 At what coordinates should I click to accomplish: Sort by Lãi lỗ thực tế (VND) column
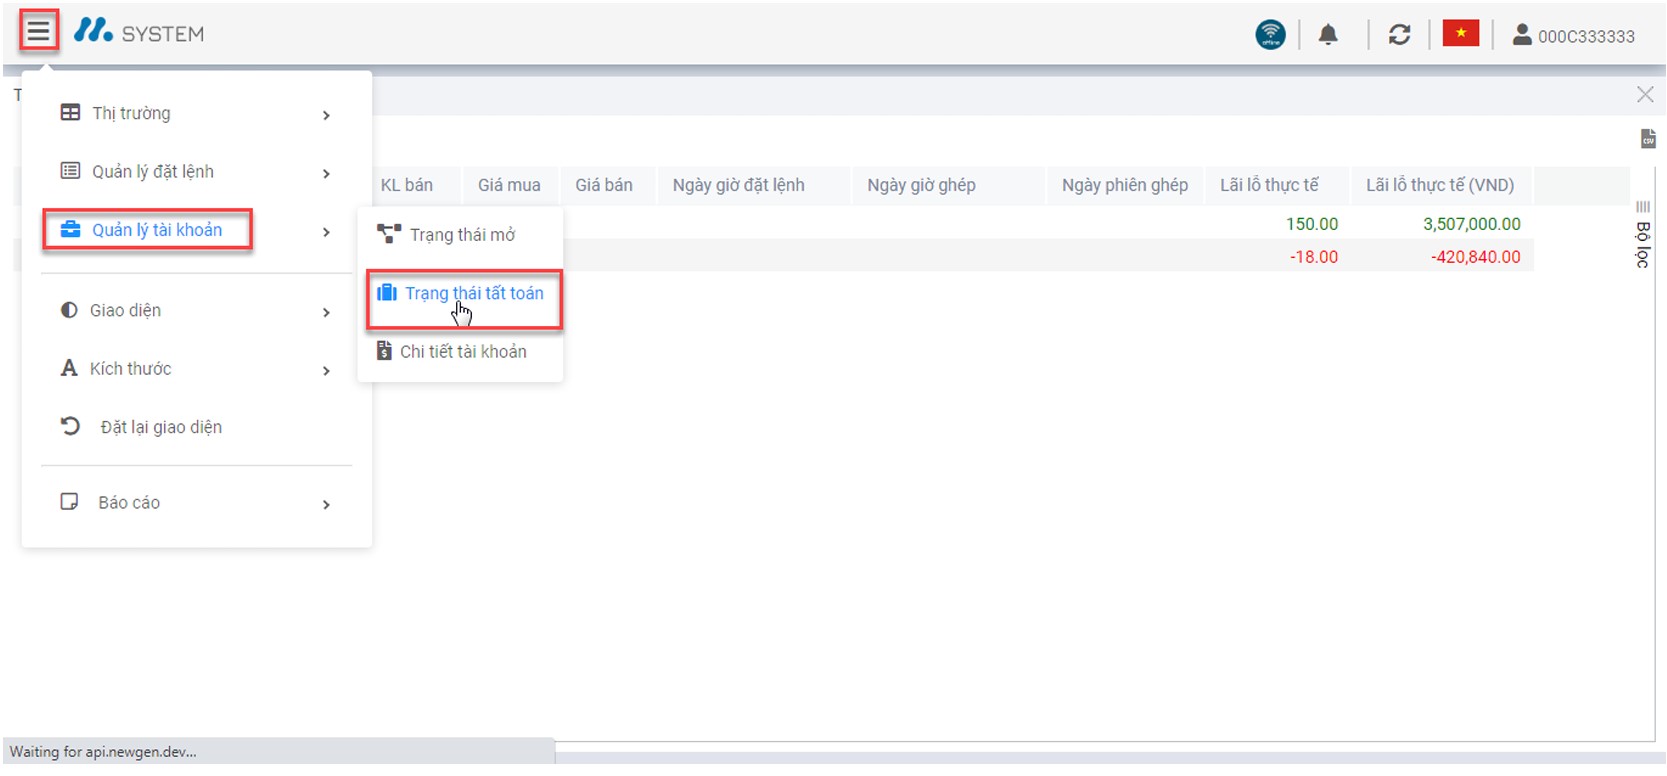tap(1439, 185)
